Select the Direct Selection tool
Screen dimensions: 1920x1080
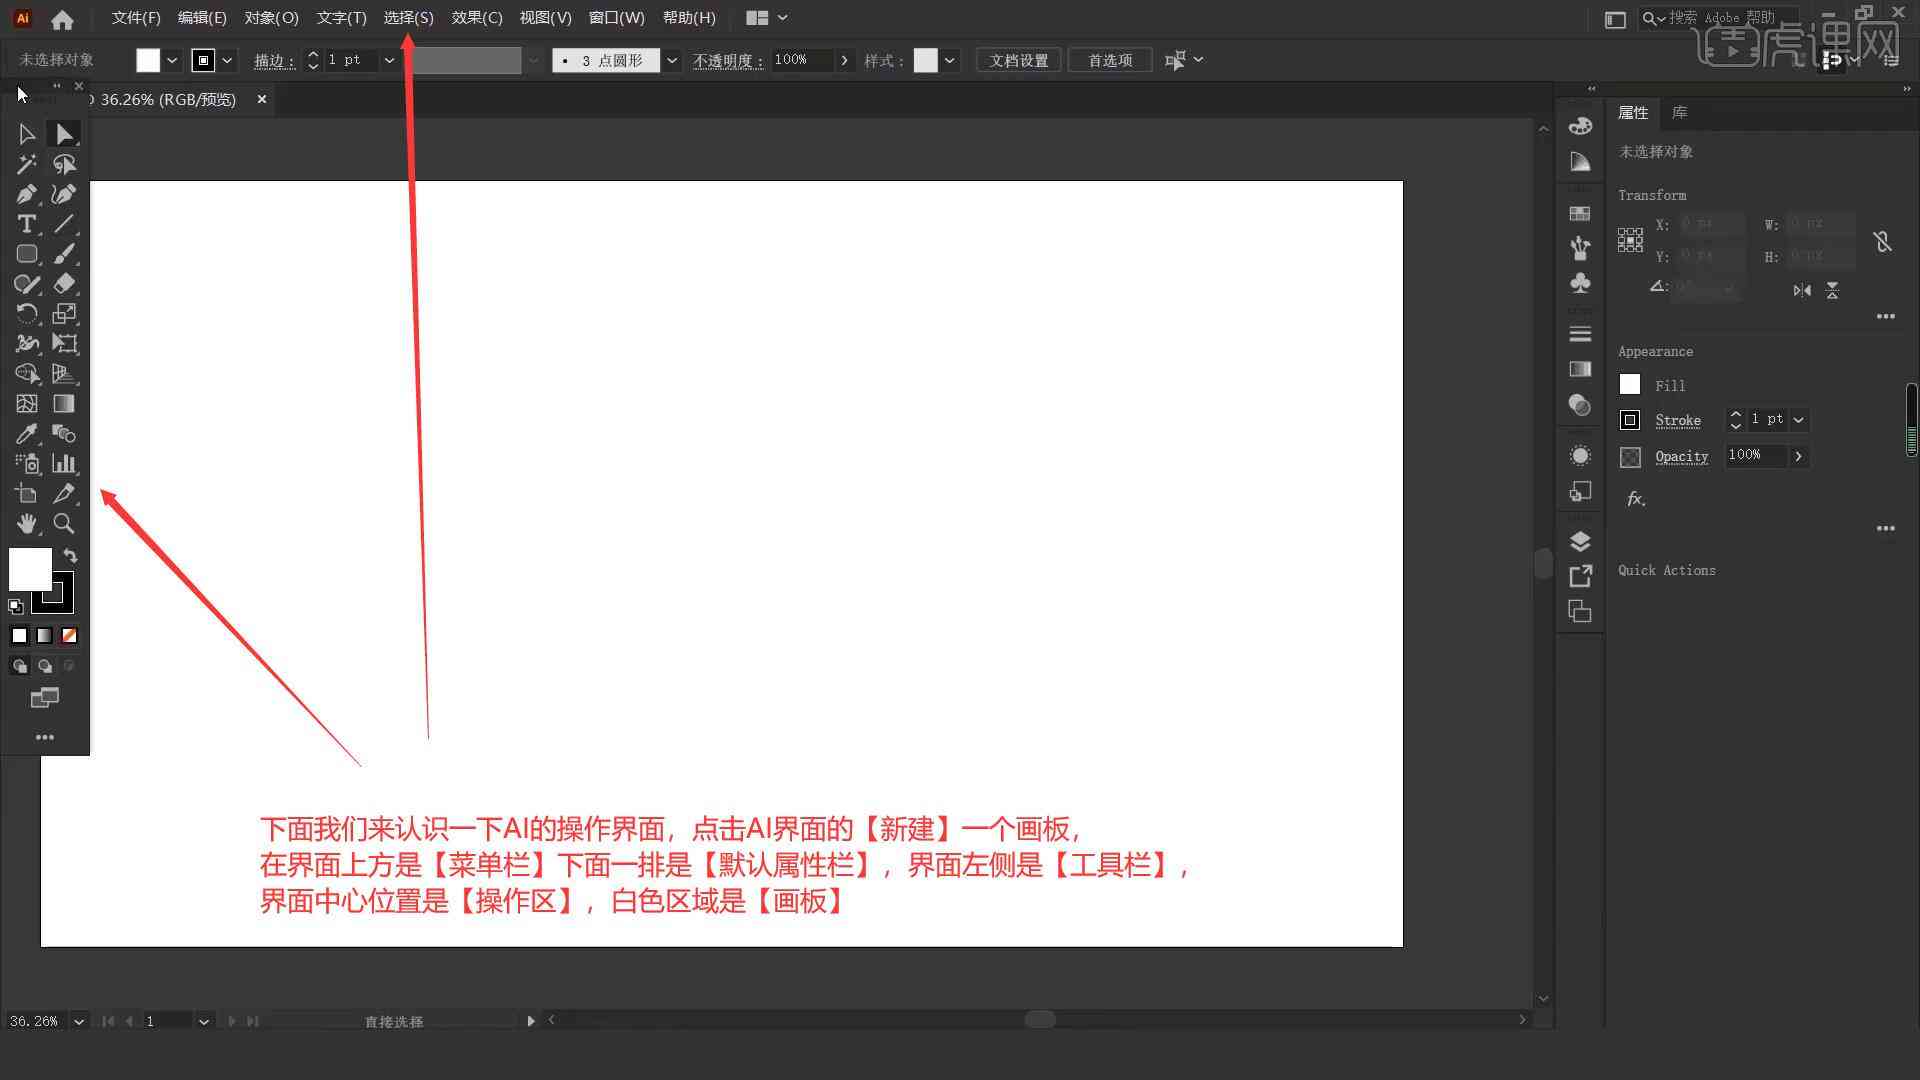pos(63,133)
